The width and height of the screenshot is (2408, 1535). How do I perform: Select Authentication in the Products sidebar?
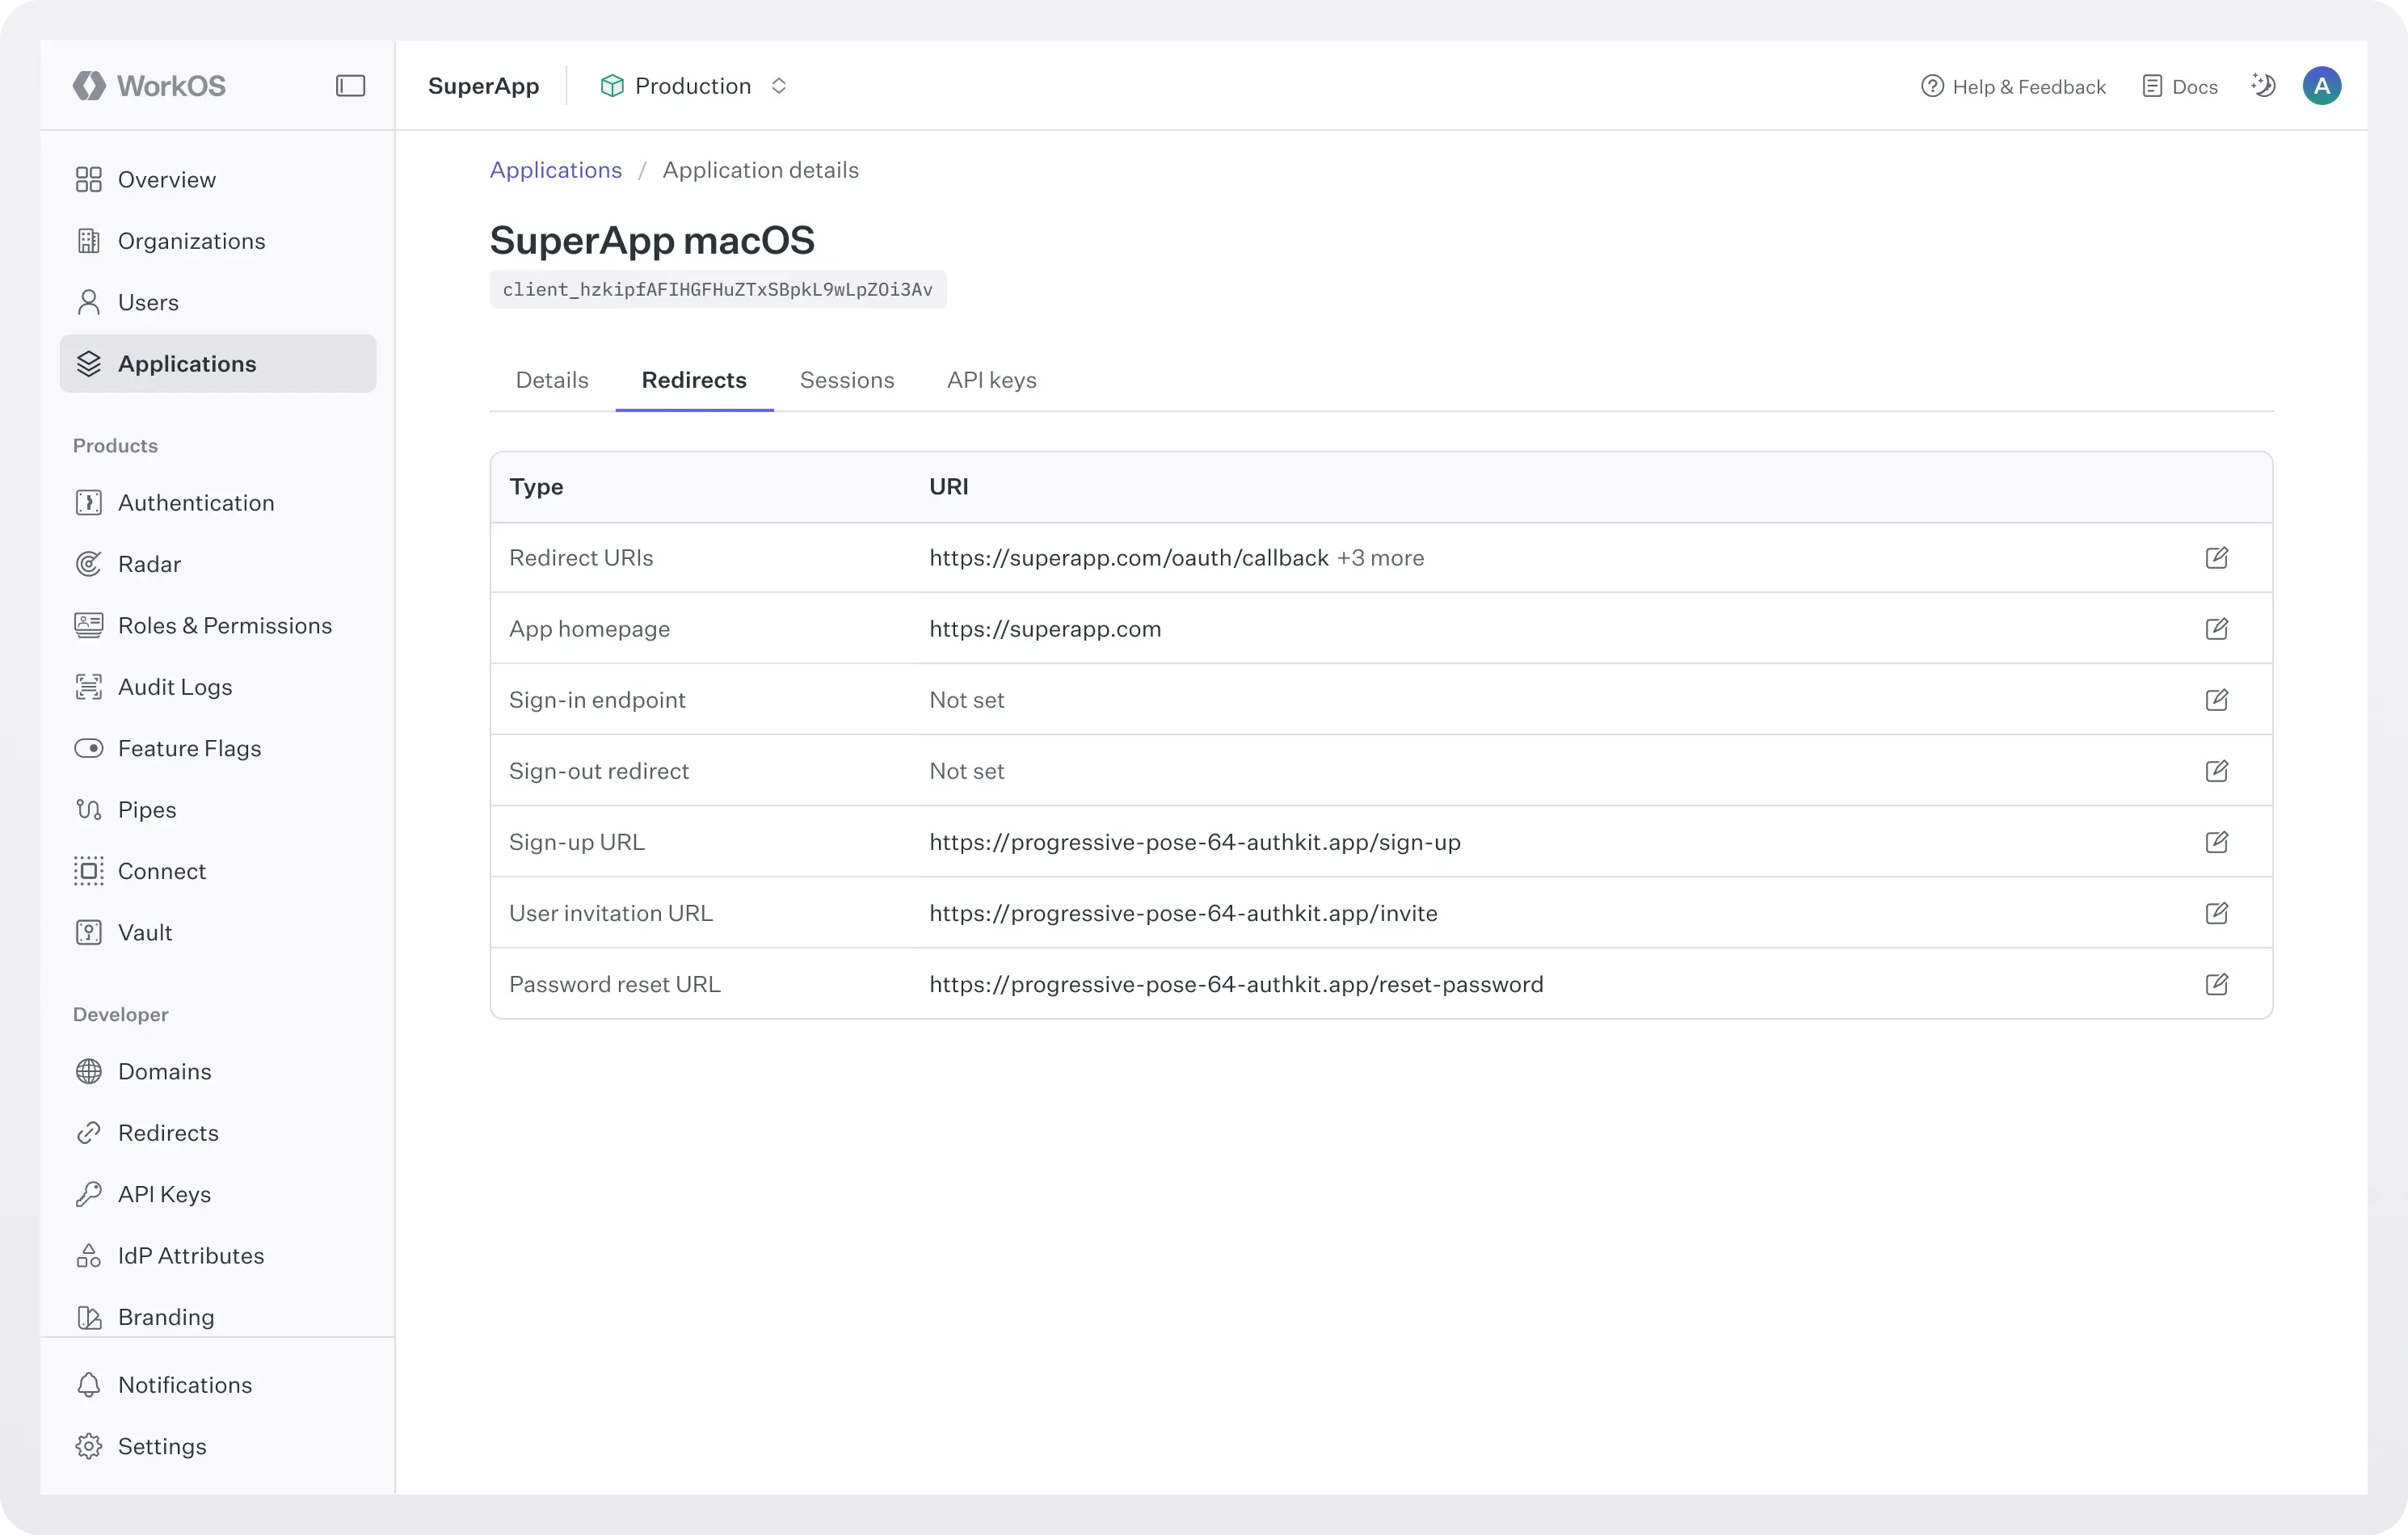[x=196, y=502]
